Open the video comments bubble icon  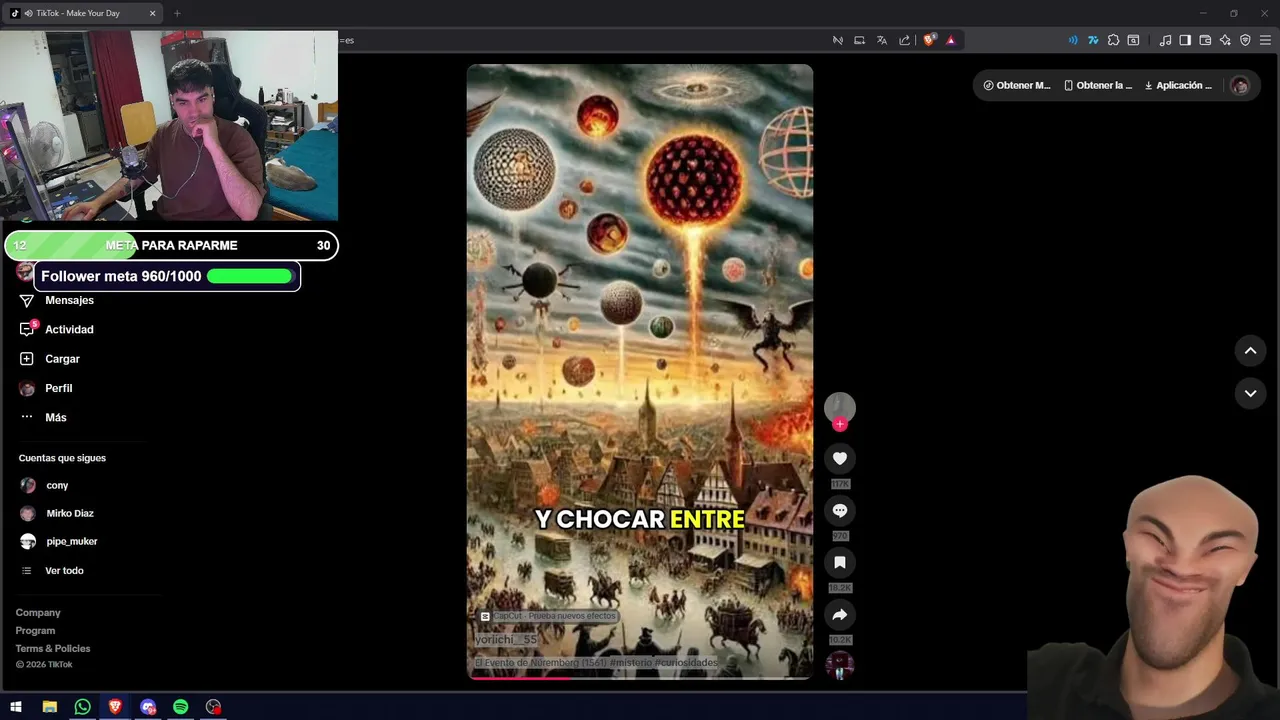tap(840, 511)
